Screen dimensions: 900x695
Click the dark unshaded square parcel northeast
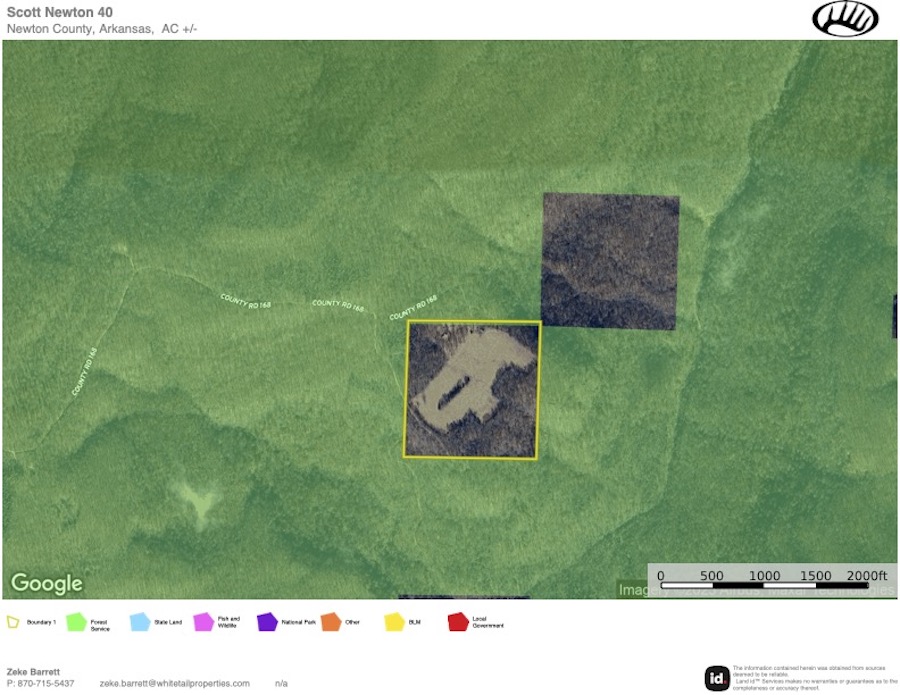click(610, 261)
